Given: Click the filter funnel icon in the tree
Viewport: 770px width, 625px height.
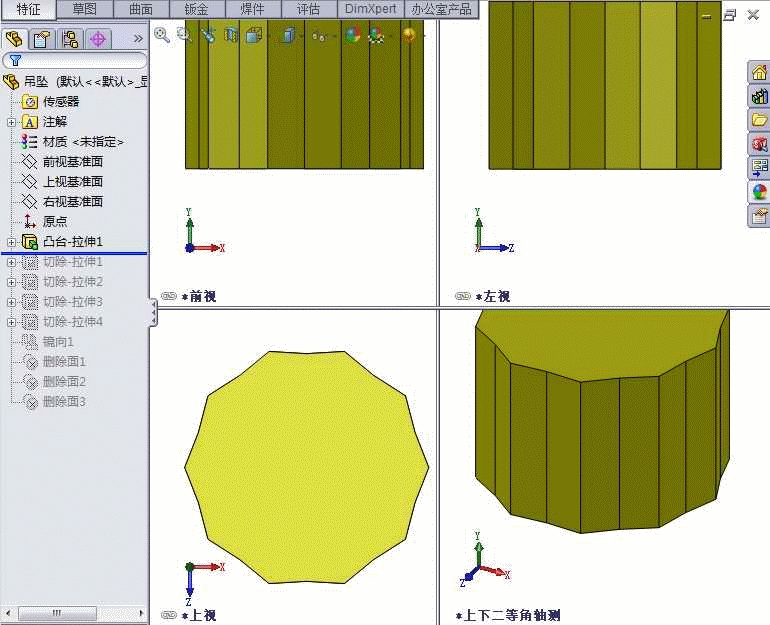Looking at the screenshot, I should [15, 60].
